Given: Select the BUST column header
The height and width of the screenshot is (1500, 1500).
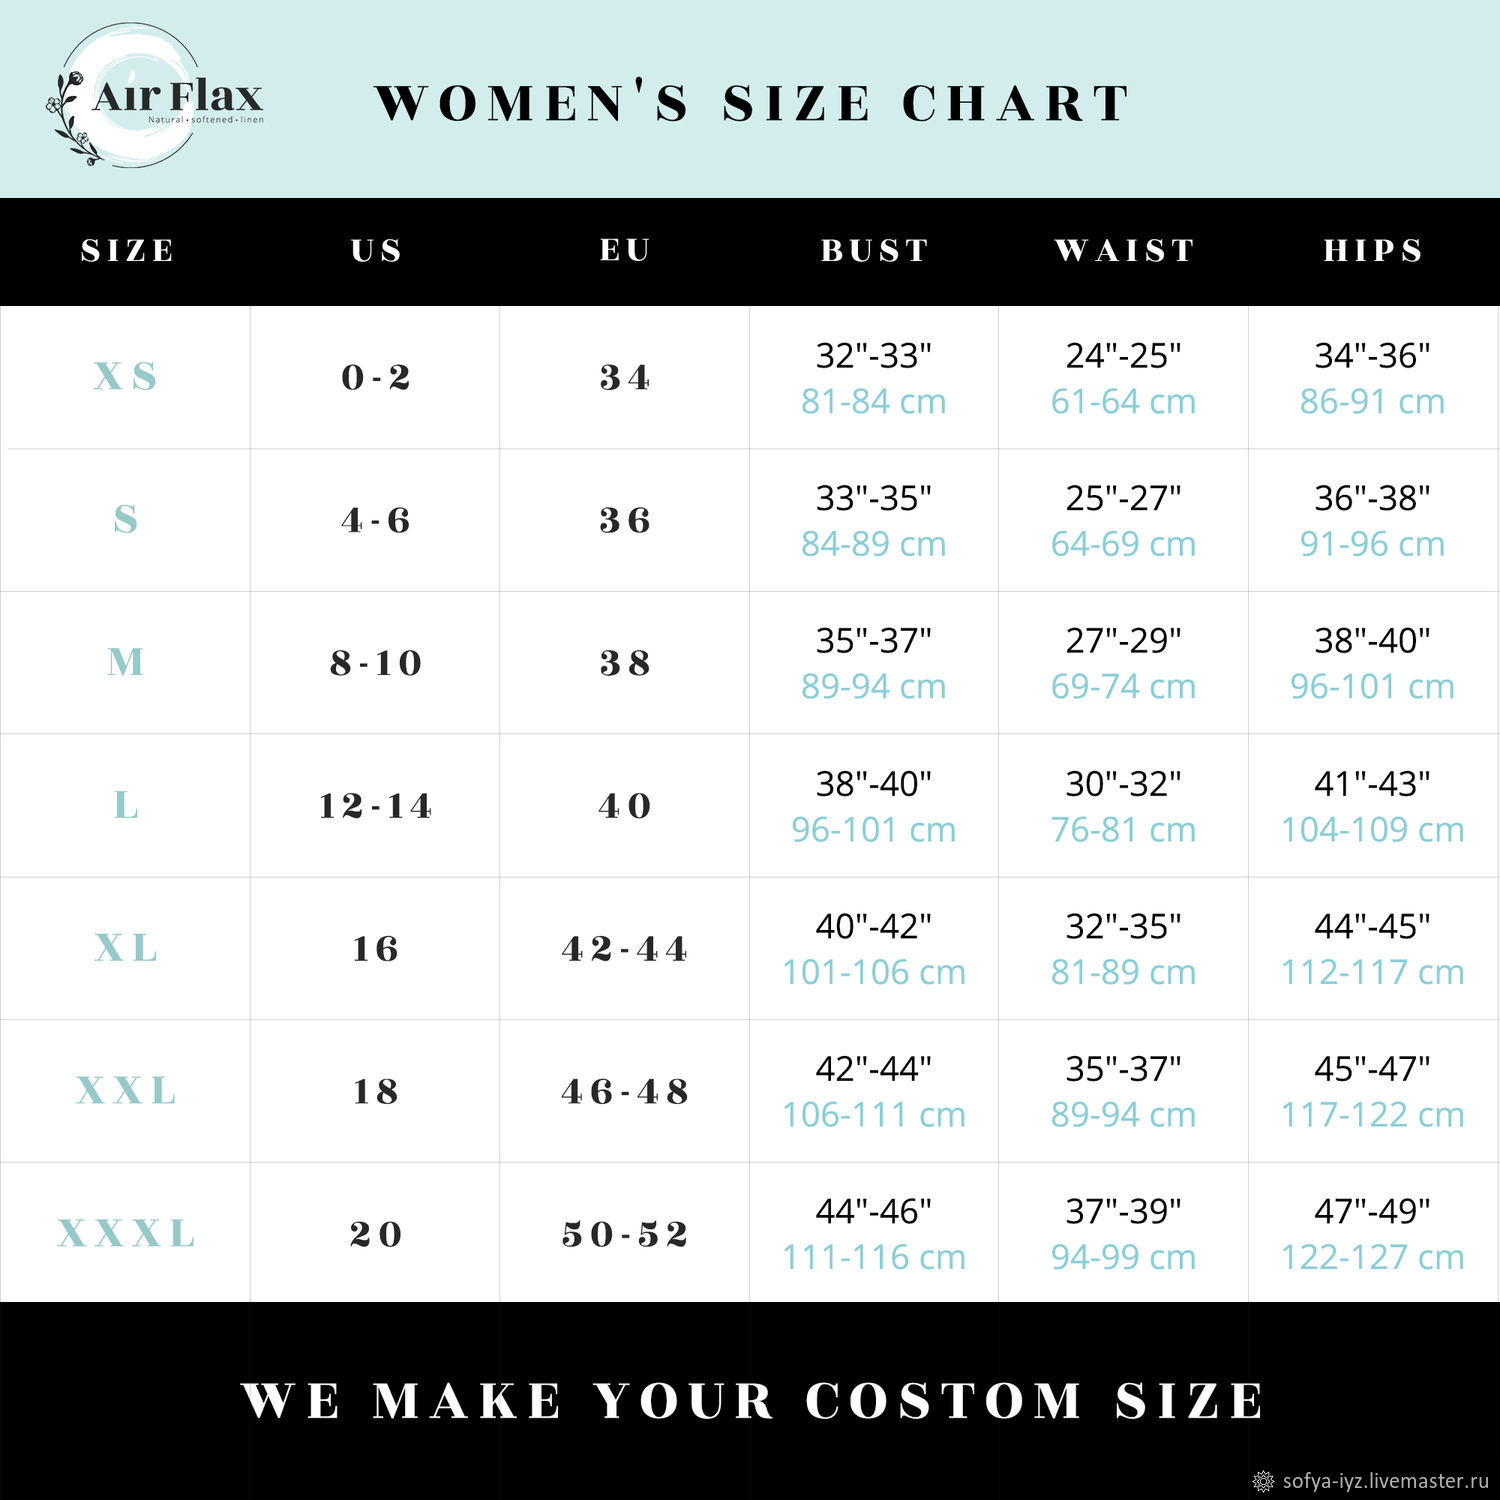Looking at the screenshot, I should pos(875,250).
